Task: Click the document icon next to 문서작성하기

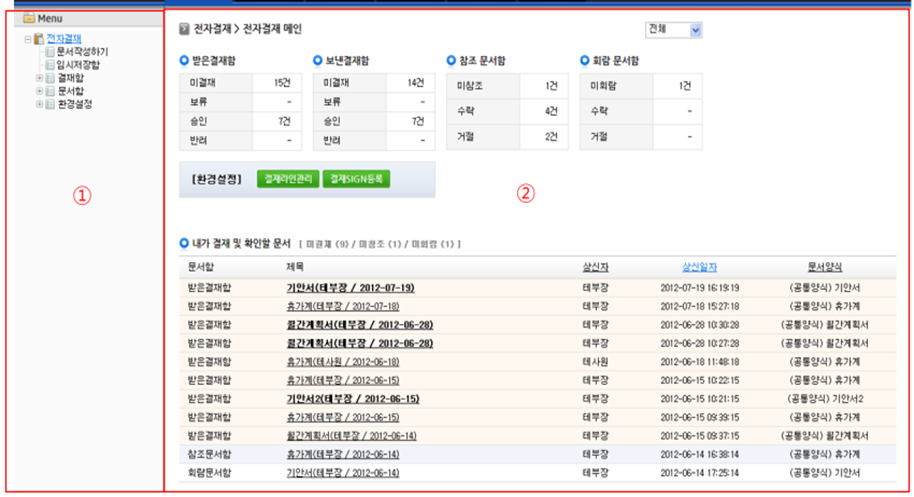Action: (50, 52)
